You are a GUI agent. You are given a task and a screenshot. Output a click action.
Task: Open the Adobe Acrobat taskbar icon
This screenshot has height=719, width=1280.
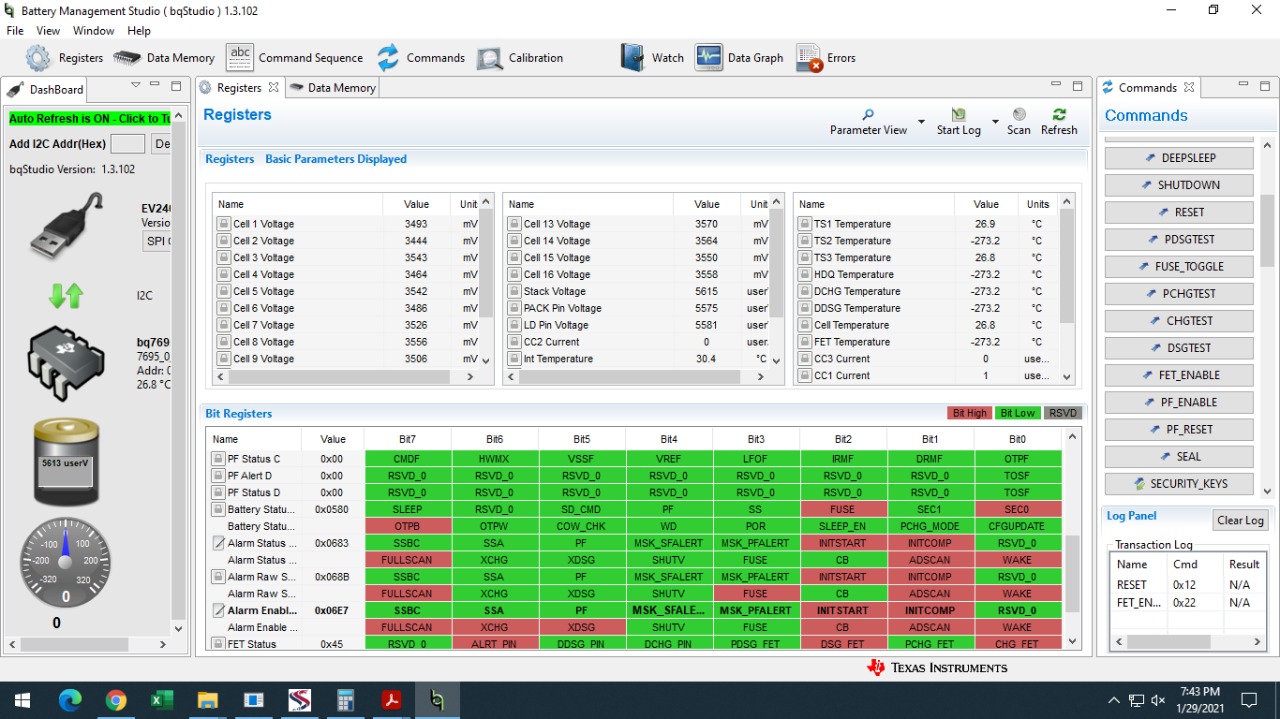391,700
